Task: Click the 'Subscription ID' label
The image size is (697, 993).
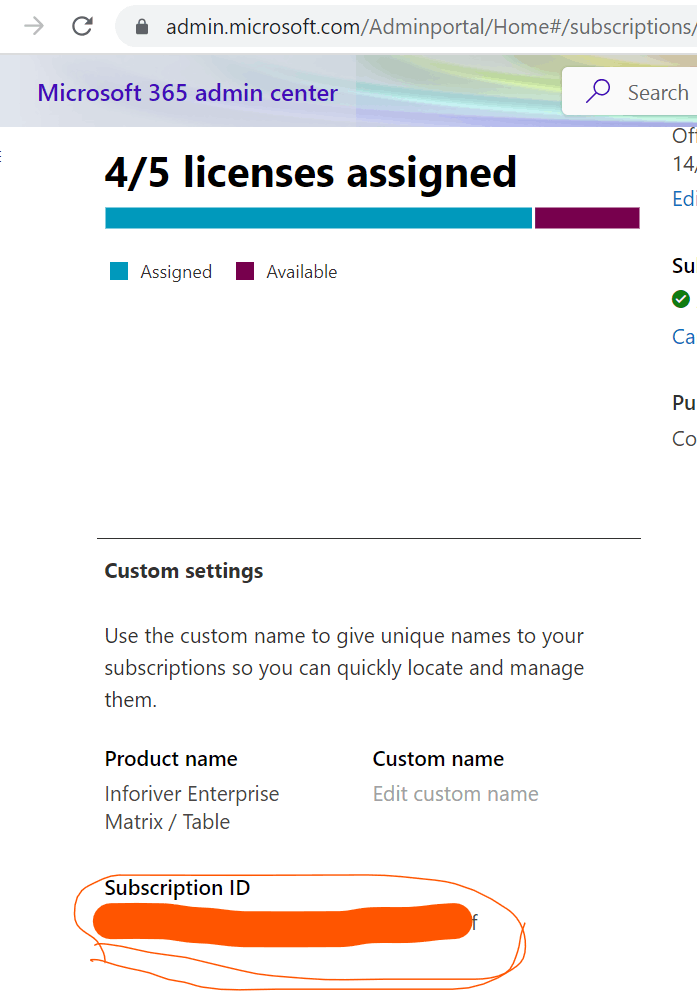Action: click(x=177, y=888)
